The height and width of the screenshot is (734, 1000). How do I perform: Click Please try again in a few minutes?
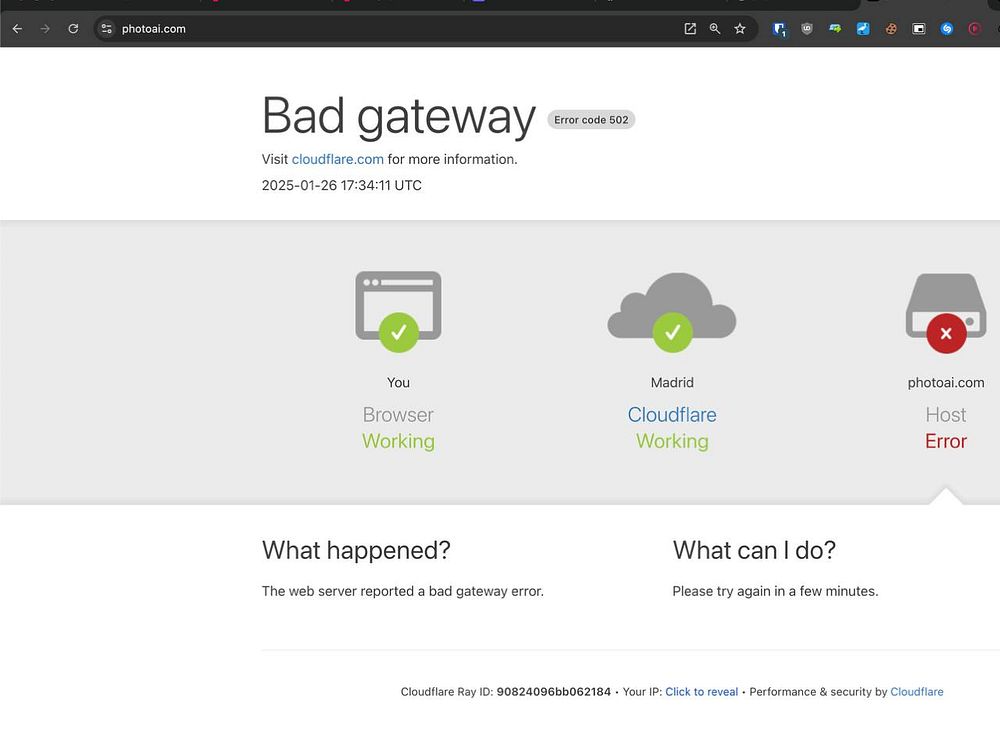pyautogui.click(x=775, y=591)
